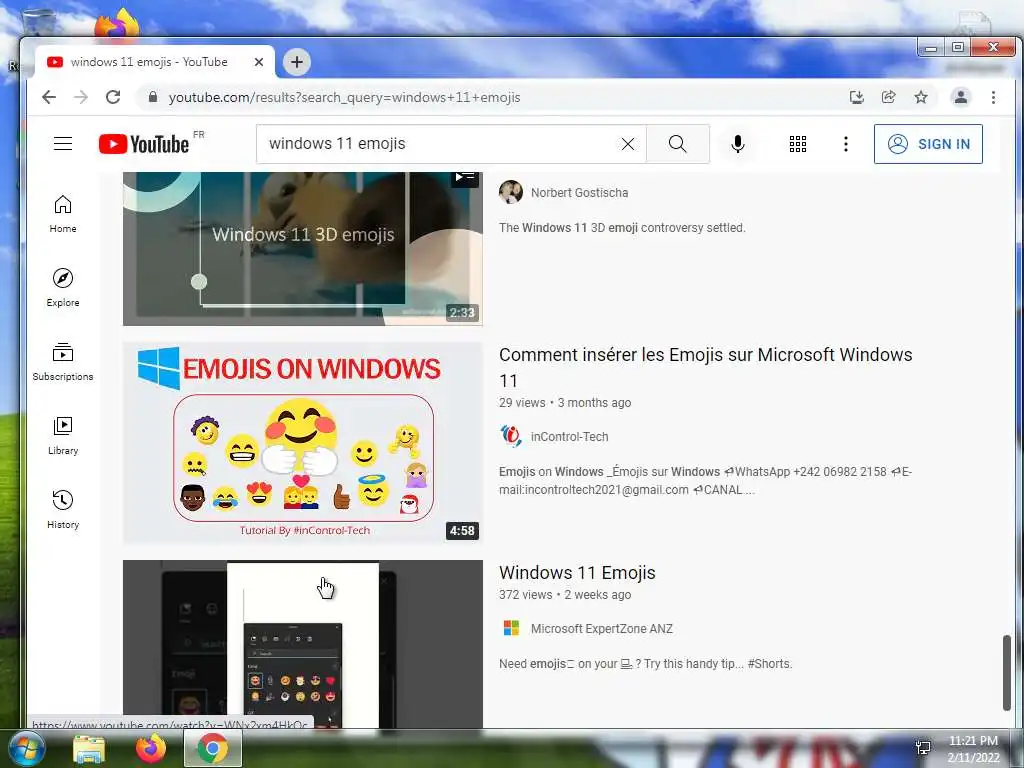
Task: Click the Norbert Gostischa channel avatar
Action: 511,193
